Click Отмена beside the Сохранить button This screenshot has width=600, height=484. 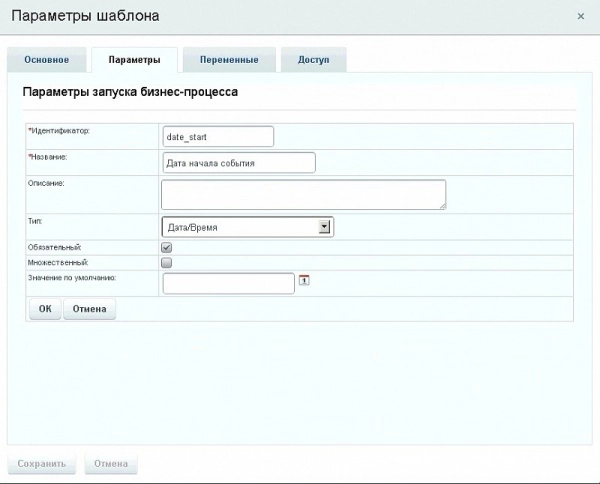click(110, 464)
